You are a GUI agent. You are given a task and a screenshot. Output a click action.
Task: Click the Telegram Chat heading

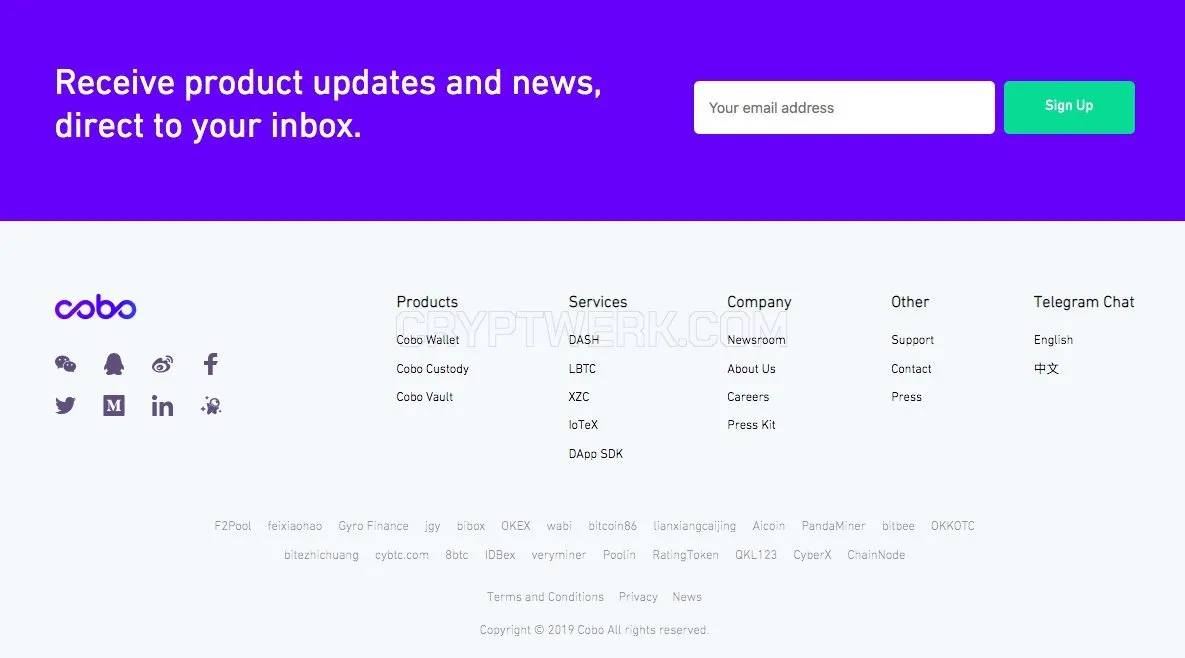point(1084,302)
